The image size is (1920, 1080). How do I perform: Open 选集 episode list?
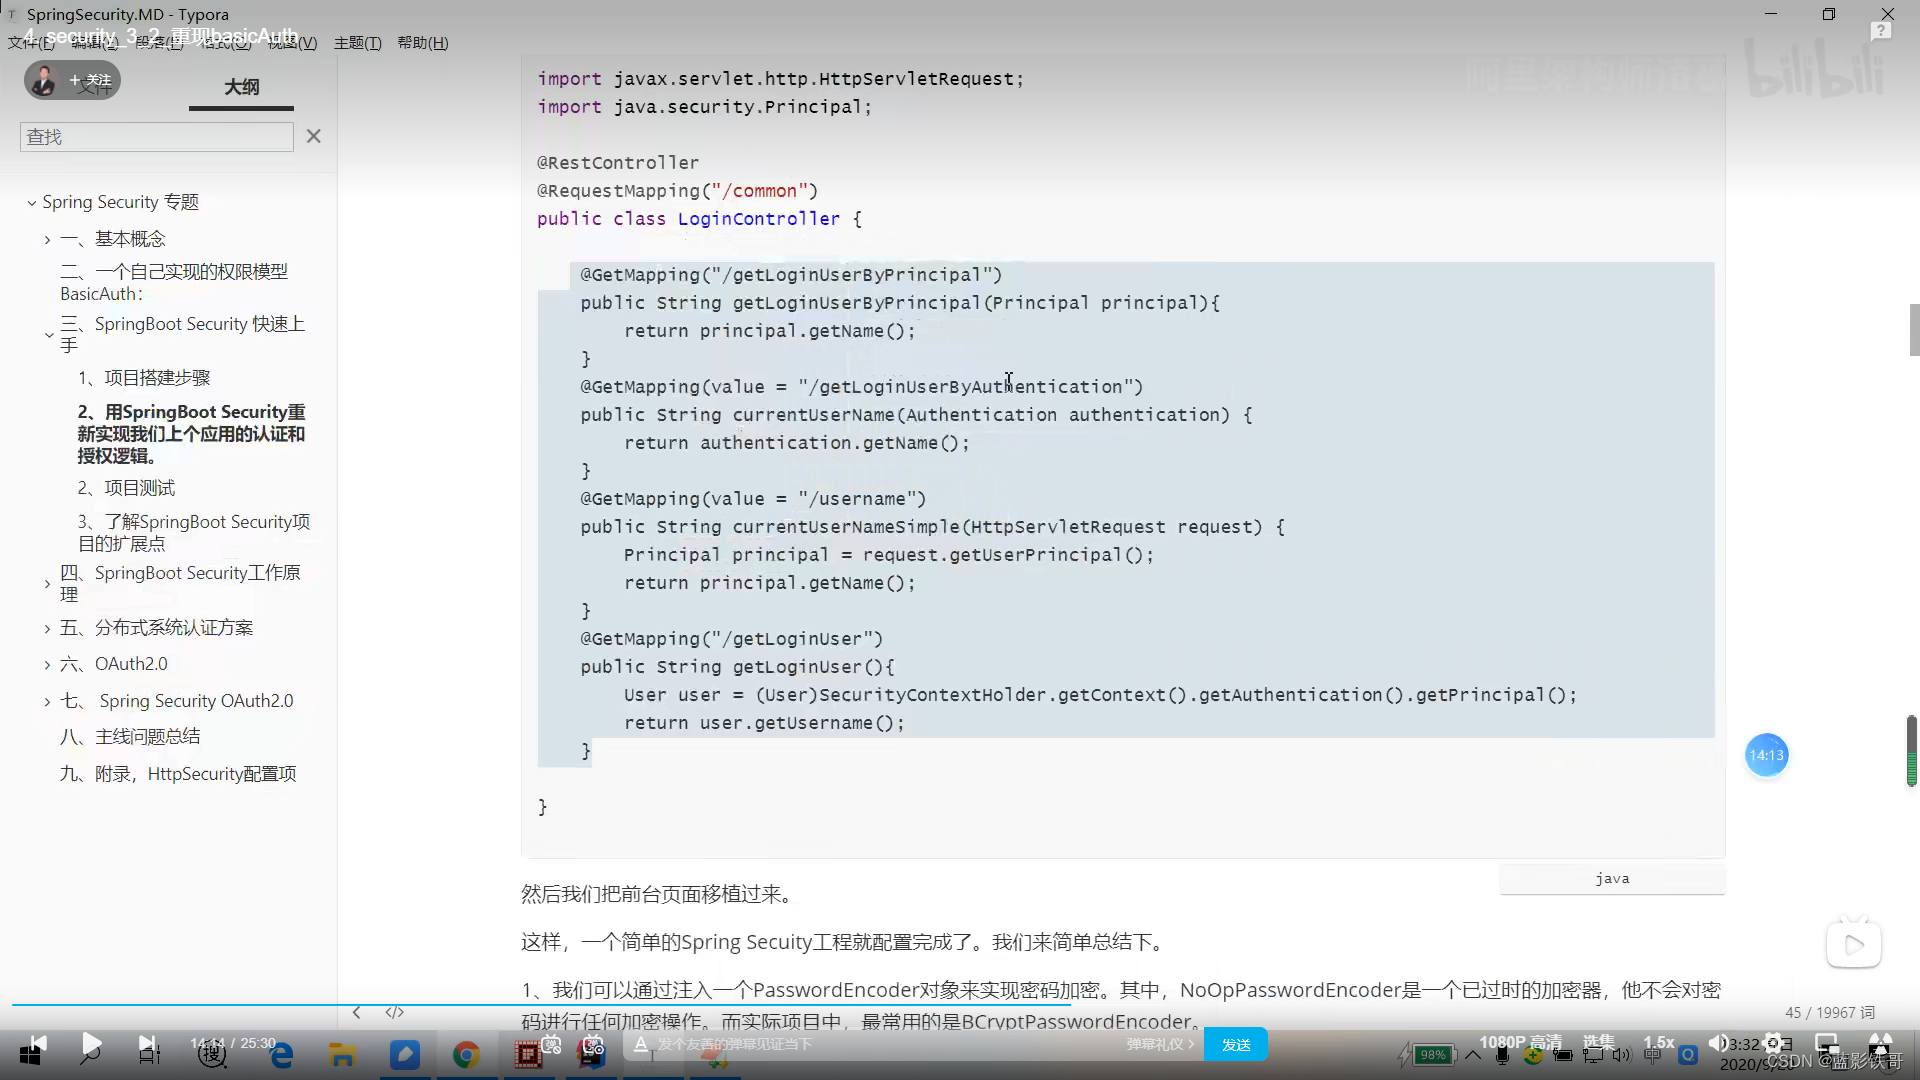[x=1598, y=1042]
